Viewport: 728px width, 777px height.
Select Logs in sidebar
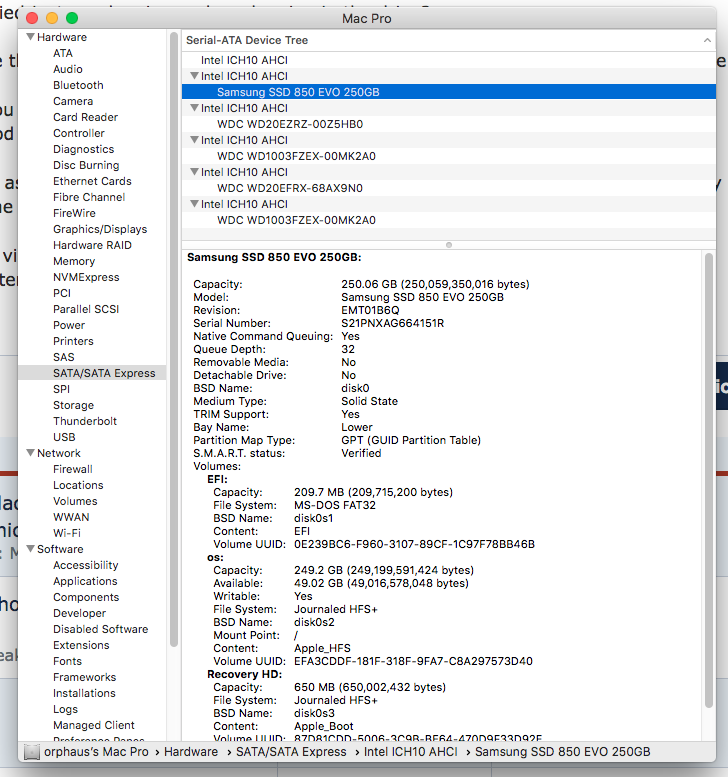tap(65, 709)
